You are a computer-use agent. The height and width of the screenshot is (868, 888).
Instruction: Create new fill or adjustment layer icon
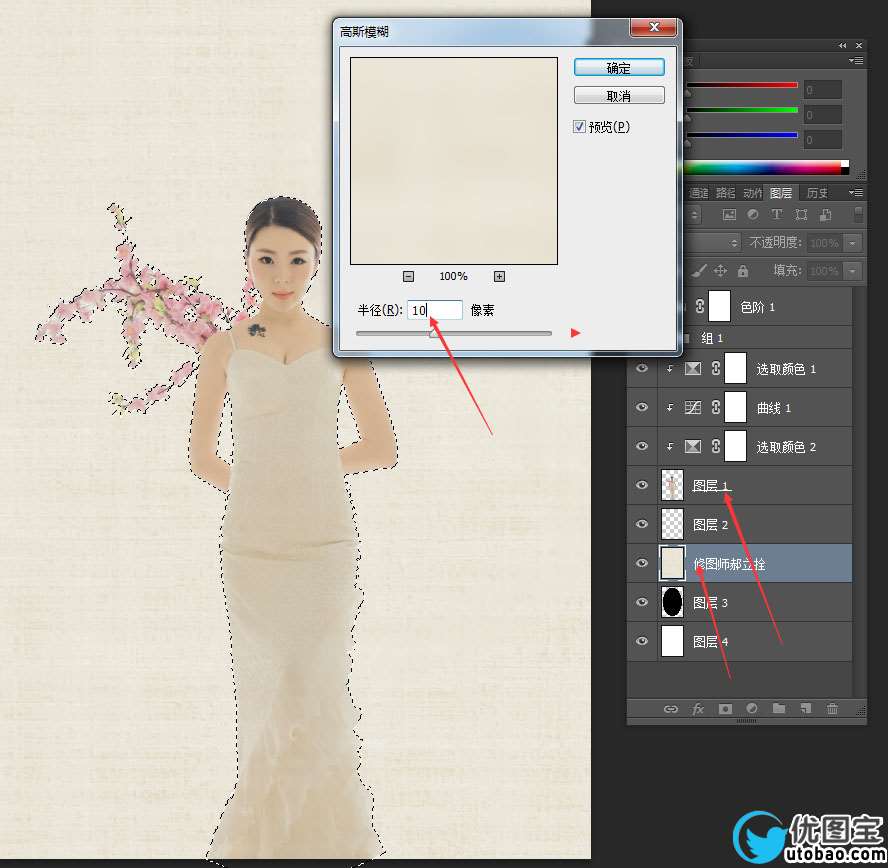tap(752, 708)
